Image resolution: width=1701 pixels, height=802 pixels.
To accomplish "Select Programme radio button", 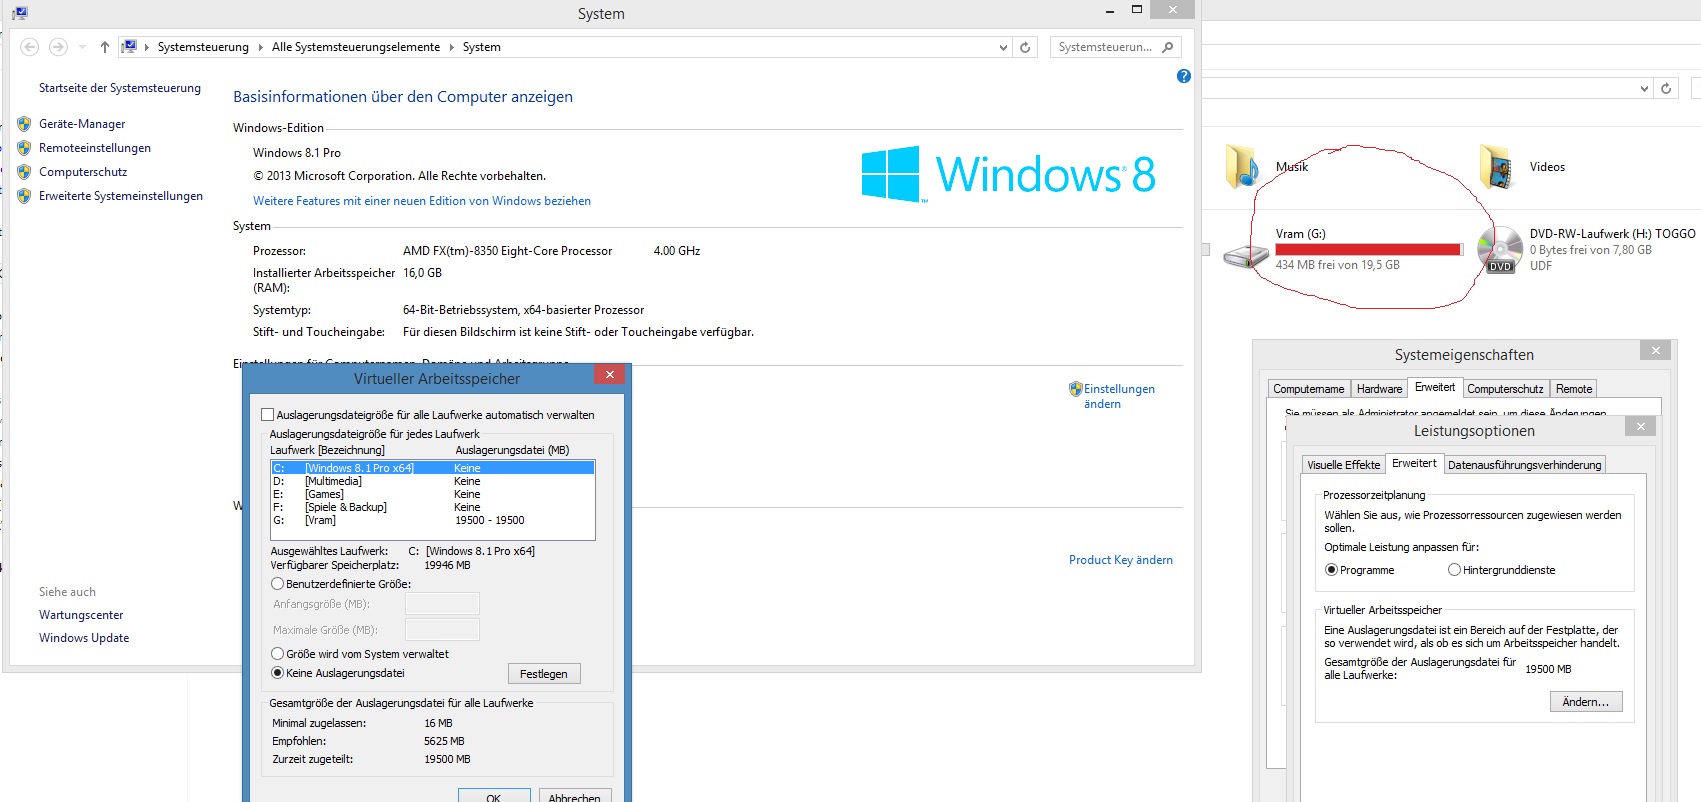I will tap(1331, 570).
